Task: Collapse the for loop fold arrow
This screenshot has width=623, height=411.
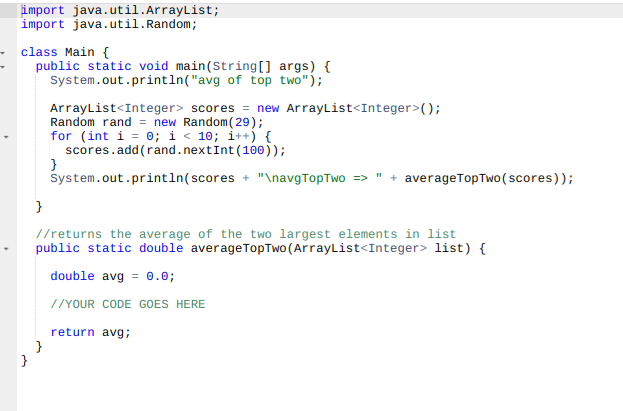Action: click(6, 137)
